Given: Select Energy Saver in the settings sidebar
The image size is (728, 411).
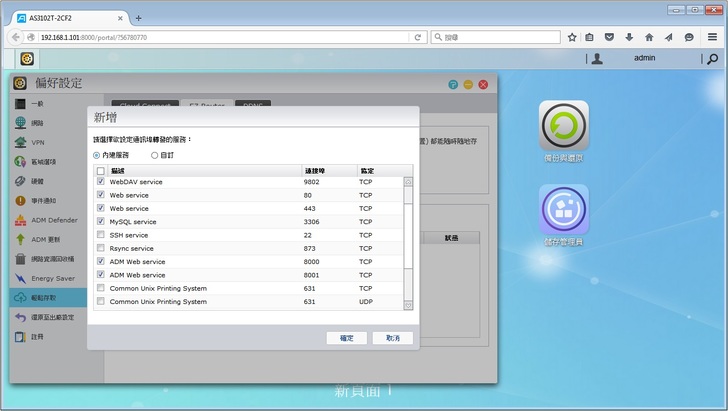Looking at the screenshot, I should click(x=54, y=278).
